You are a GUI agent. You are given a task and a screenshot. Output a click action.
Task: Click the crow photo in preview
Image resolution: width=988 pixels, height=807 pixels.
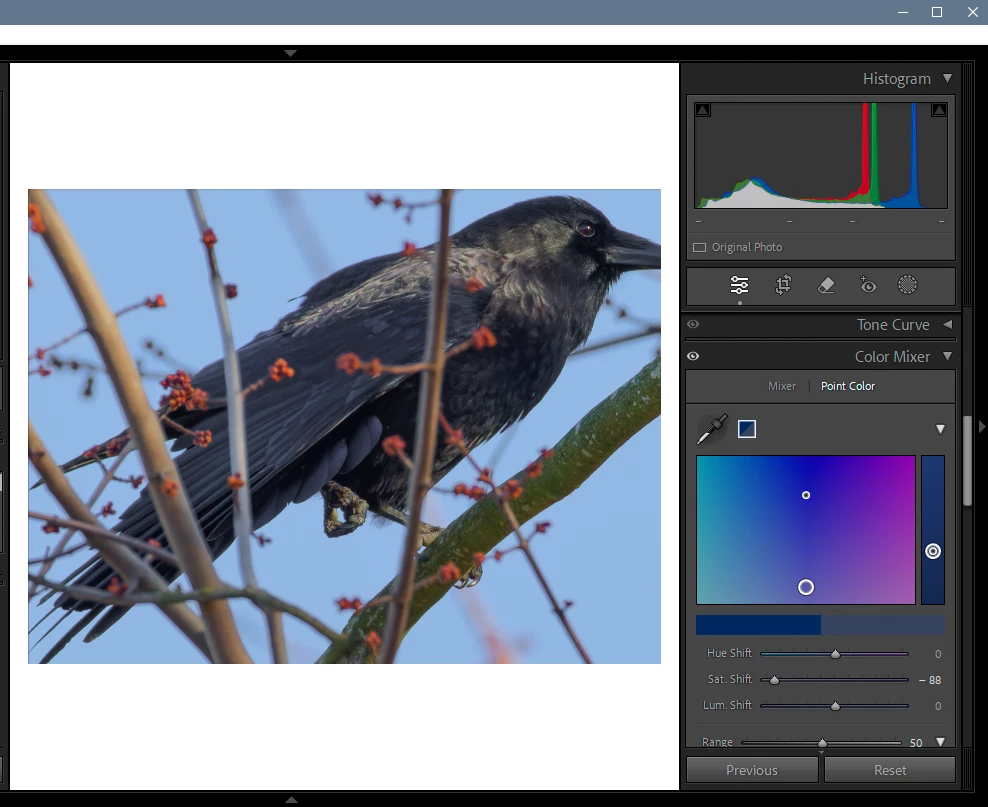(344, 426)
